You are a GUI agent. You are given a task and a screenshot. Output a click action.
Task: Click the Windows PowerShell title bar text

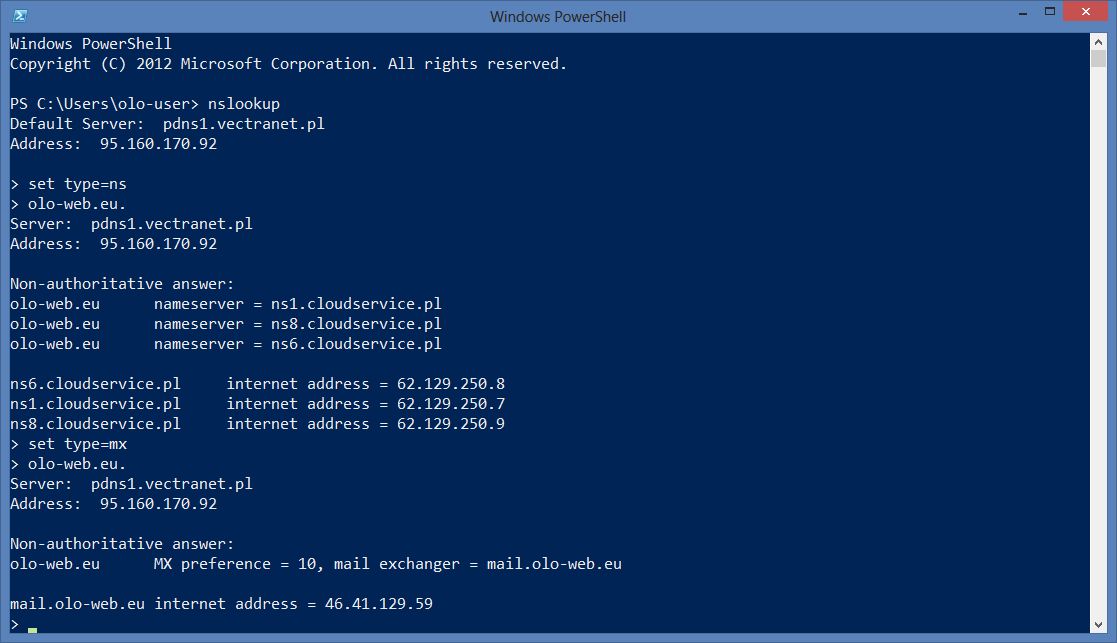[x=558, y=16]
